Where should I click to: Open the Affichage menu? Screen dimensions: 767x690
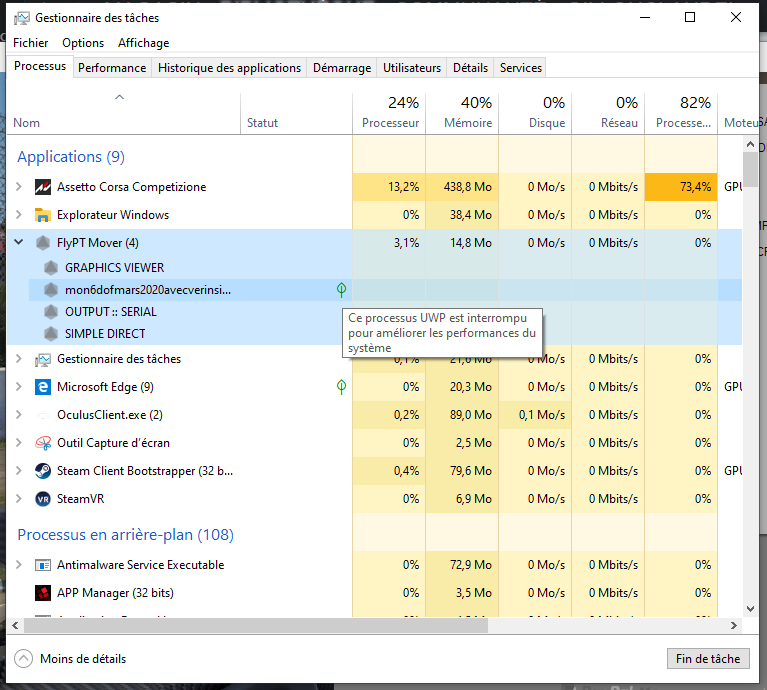[x=143, y=43]
